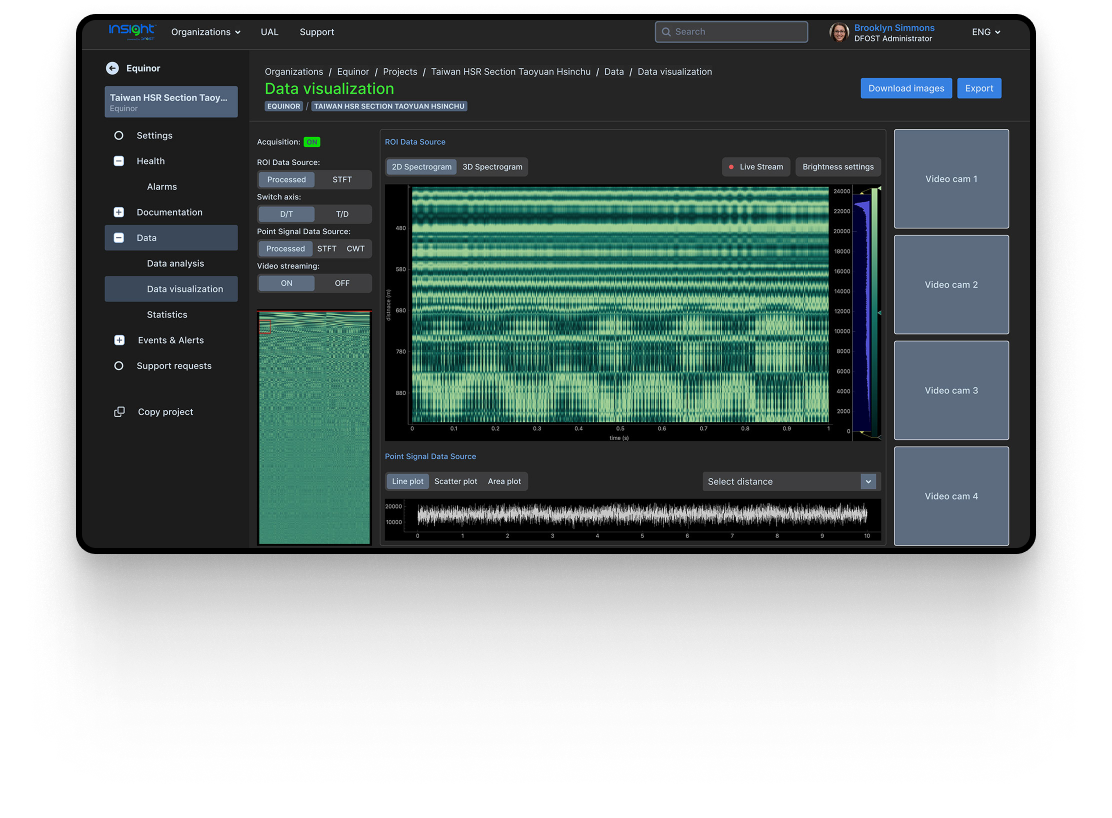Expand the Events & Alerts section
Image resolution: width=1112 pixels, height=818 pixels.
click(119, 340)
